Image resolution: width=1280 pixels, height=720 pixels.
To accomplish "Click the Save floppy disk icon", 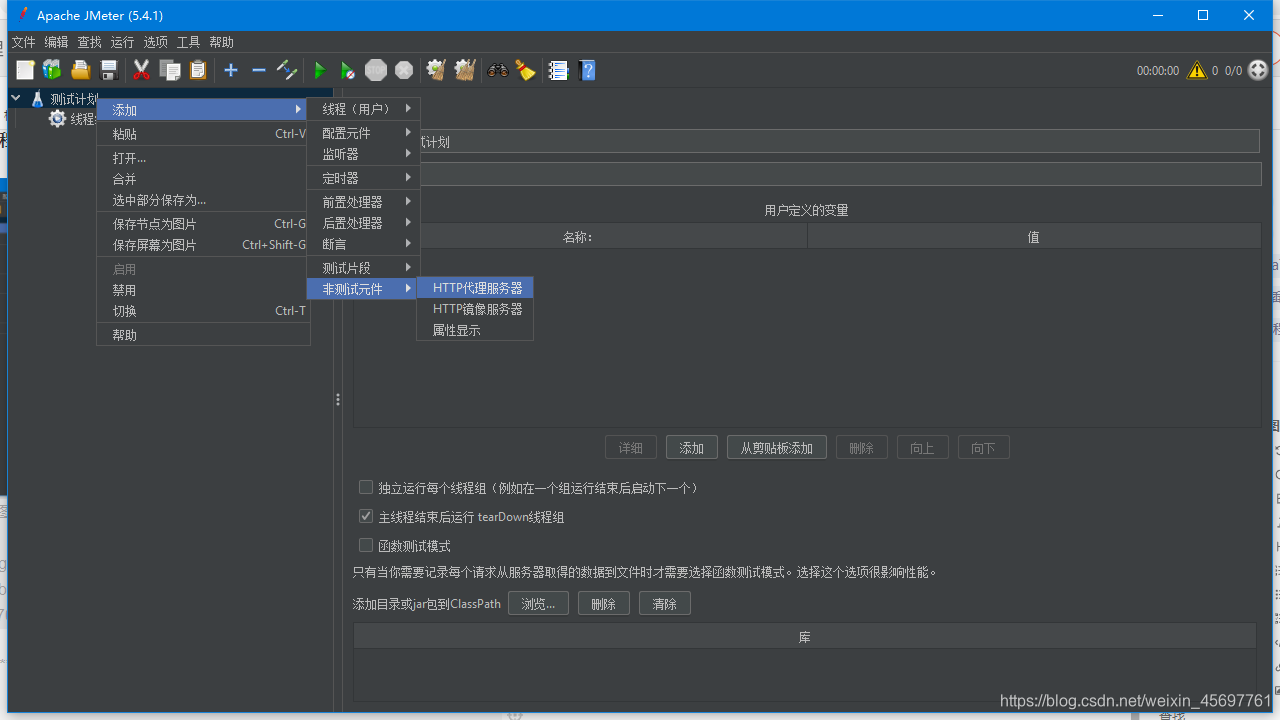I will [110, 70].
